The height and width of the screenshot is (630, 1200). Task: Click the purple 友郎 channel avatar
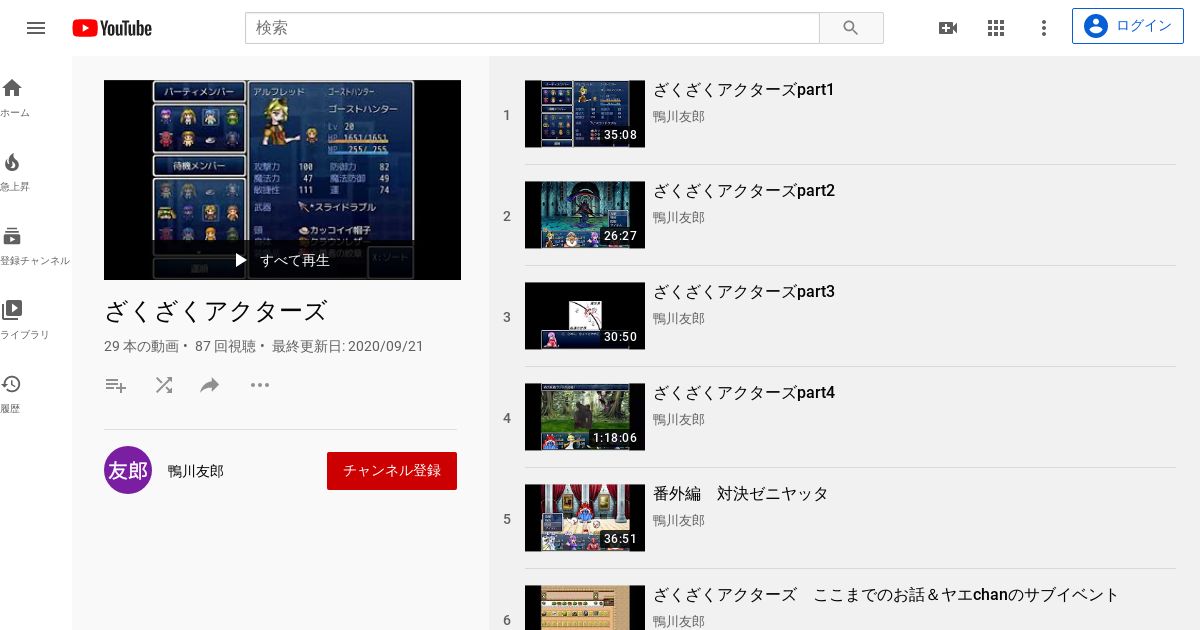pyautogui.click(x=128, y=470)
